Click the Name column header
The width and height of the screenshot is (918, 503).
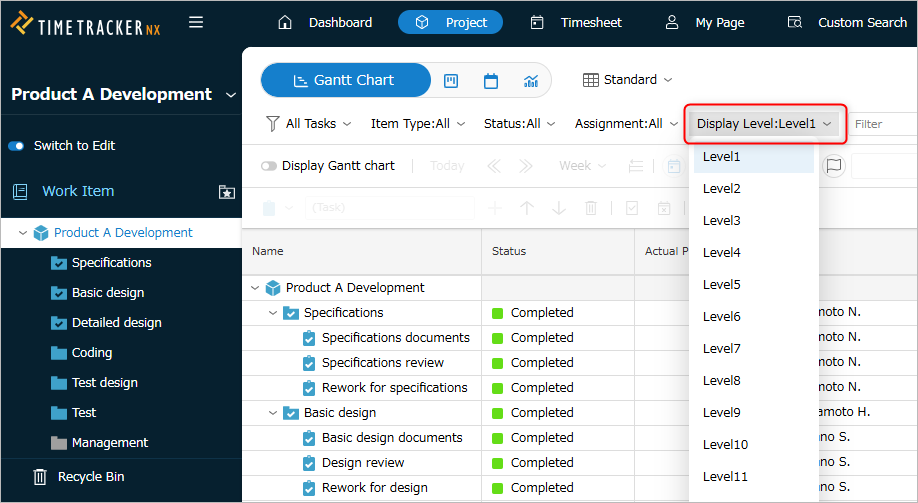pos(362,251)
